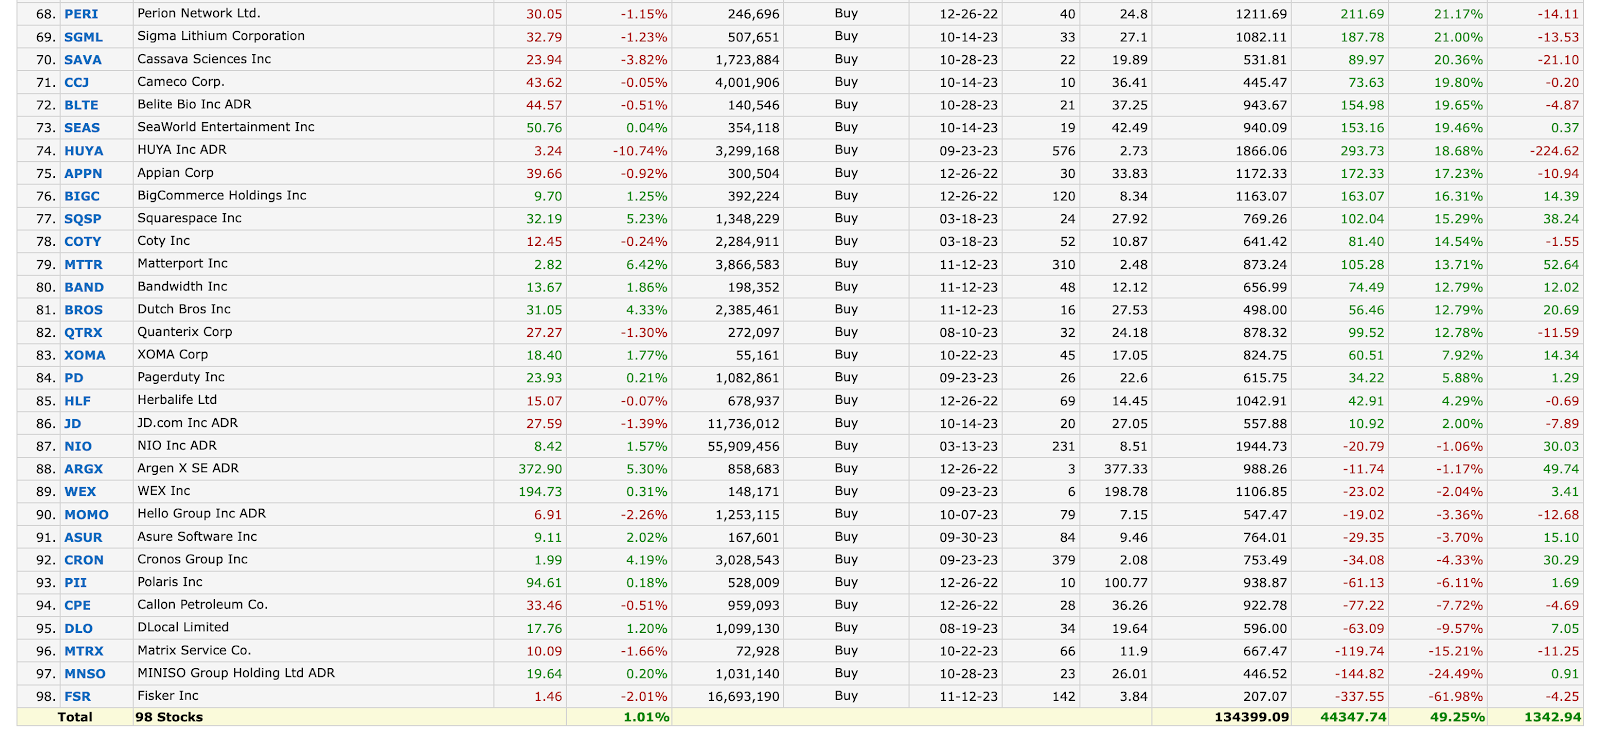Select JD's volume 11,736,012

pyautogui.click(x=743, y=424)
